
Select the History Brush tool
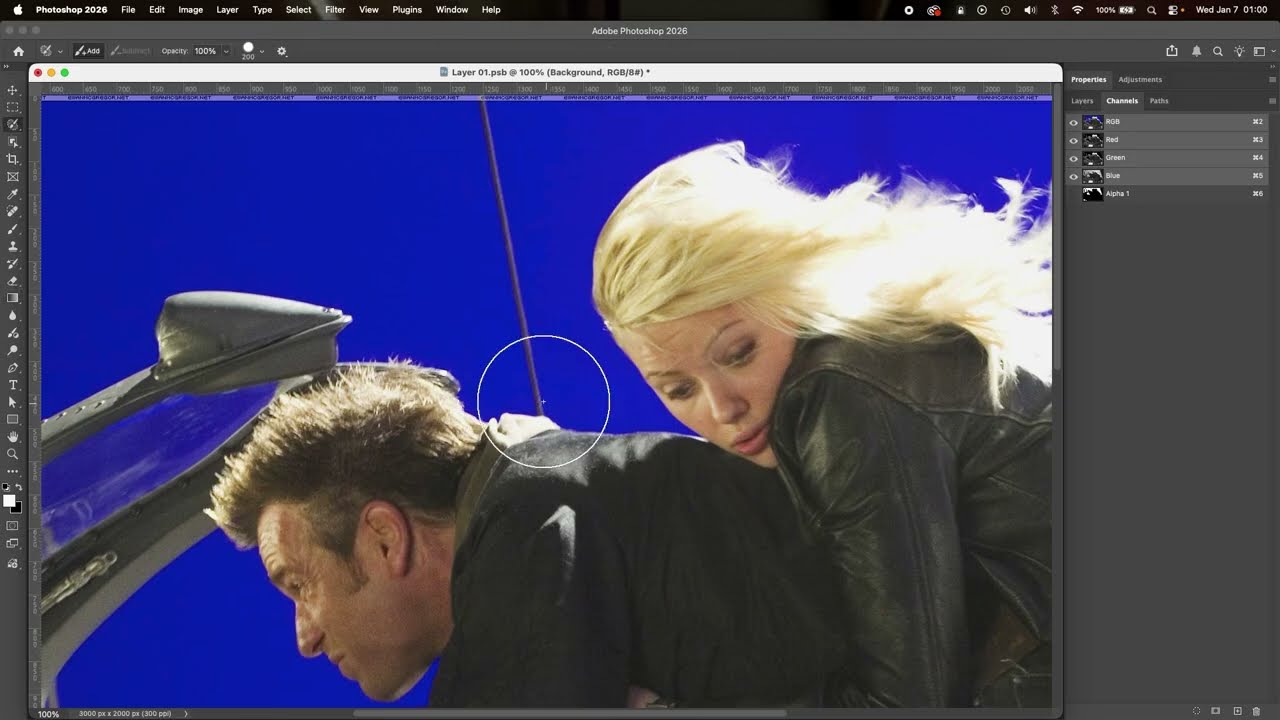click(13, 263)
